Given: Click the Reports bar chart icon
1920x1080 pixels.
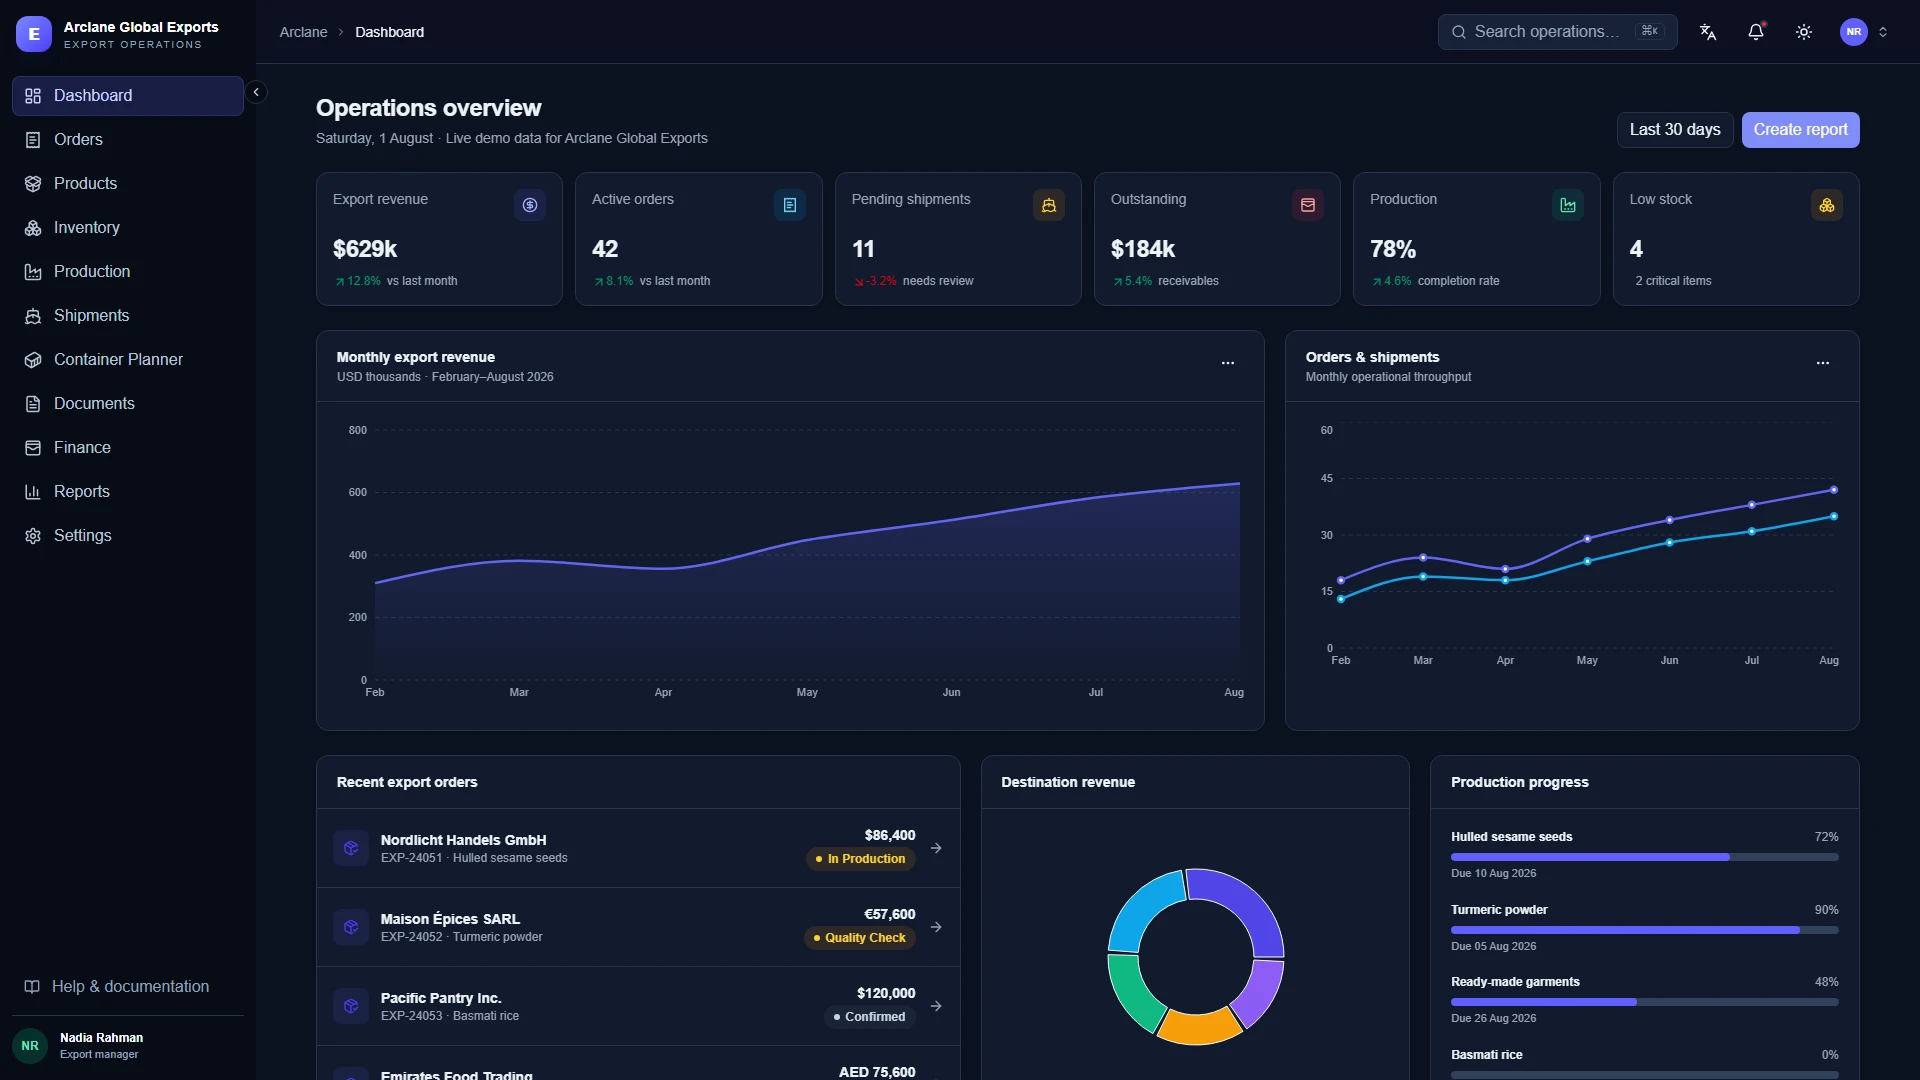Looking at the screenshot, I should pos(33,492).
